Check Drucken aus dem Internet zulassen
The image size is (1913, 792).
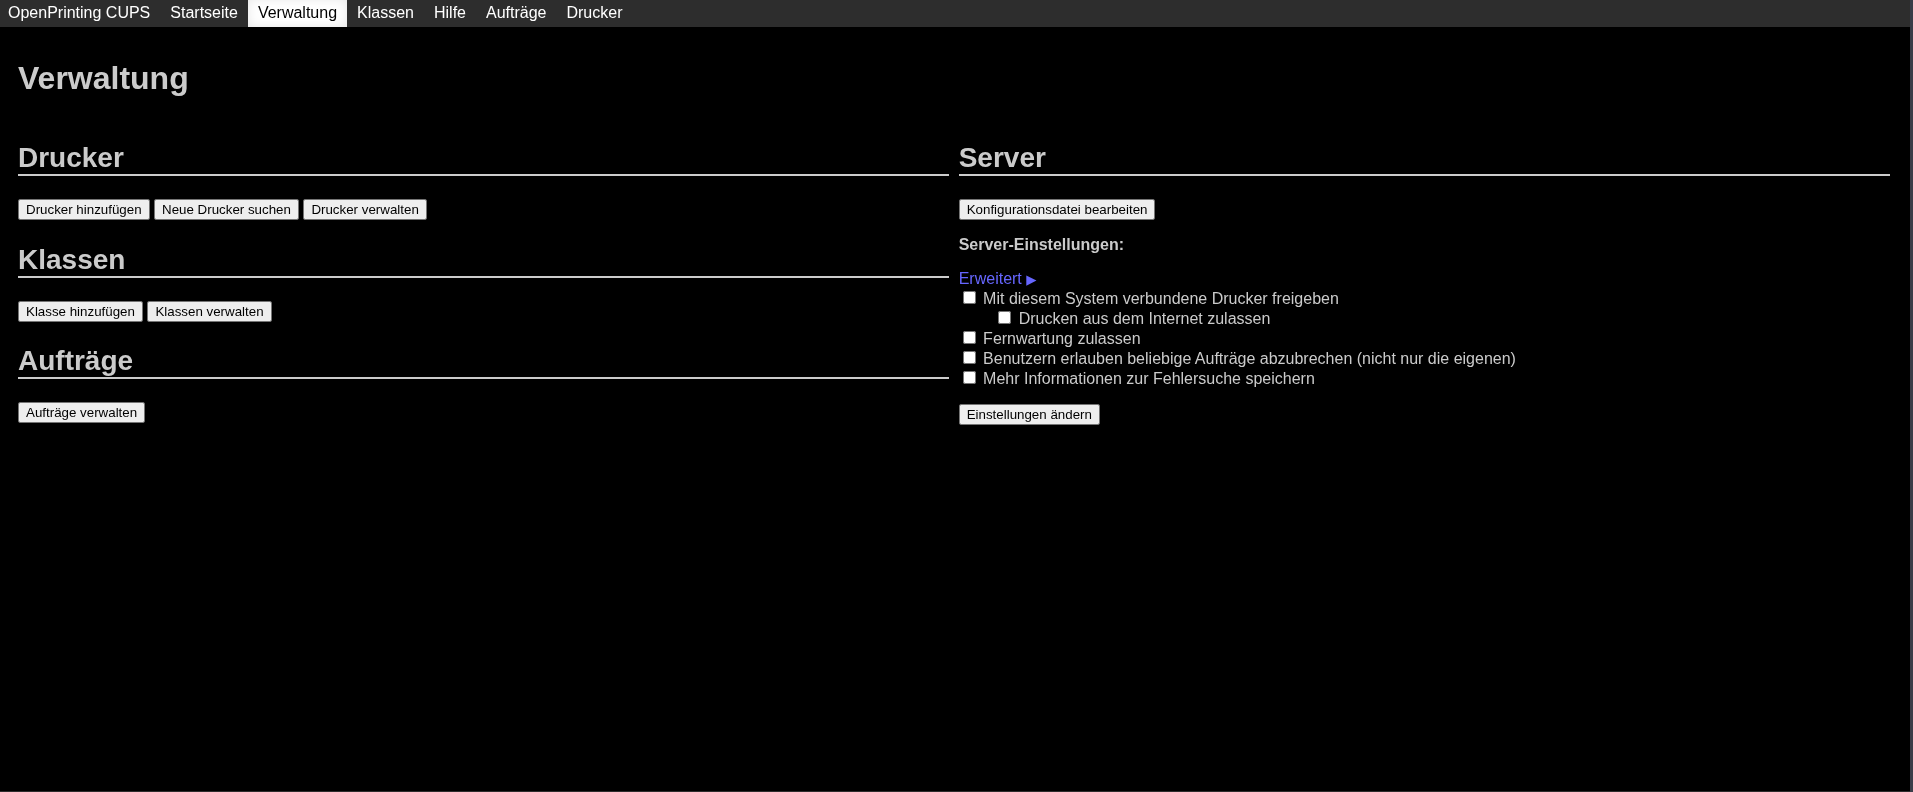[1004, 318]
